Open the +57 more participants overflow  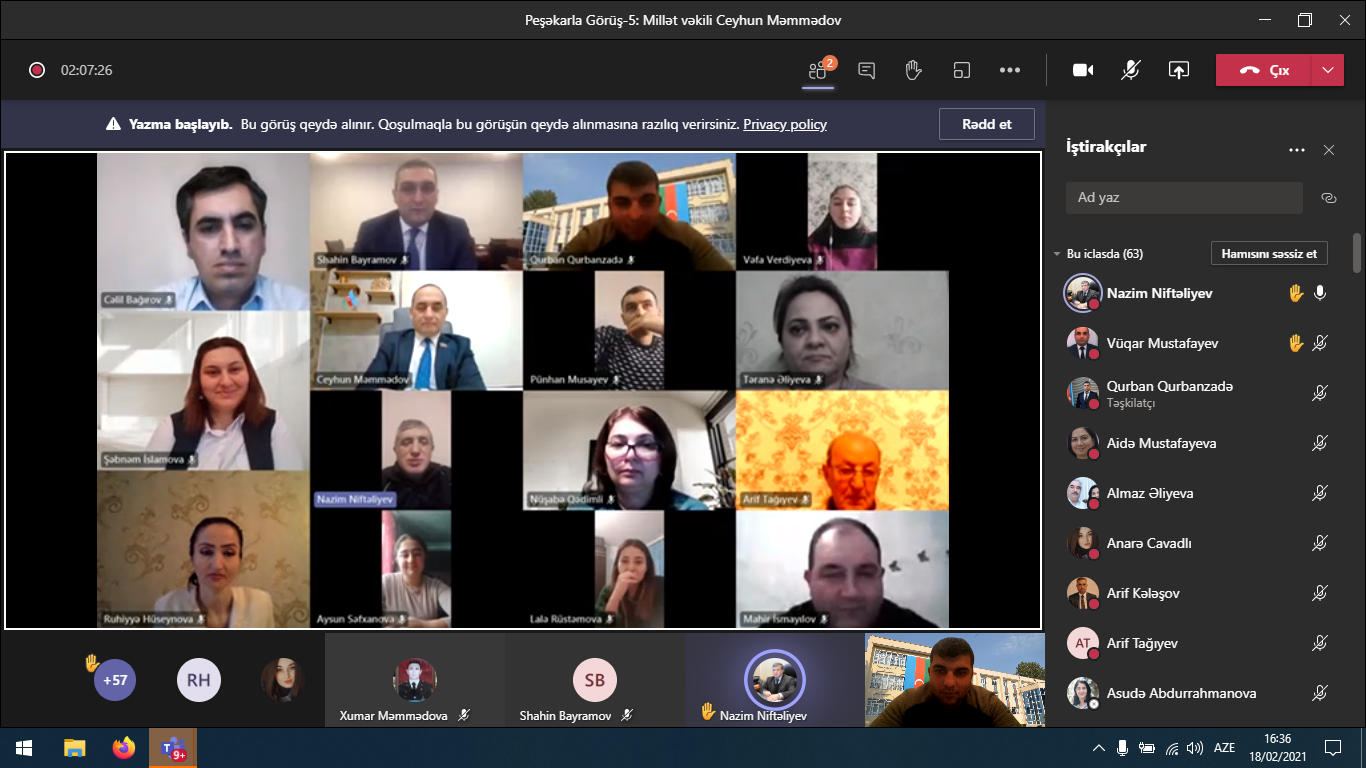click(x=115, y=680)
